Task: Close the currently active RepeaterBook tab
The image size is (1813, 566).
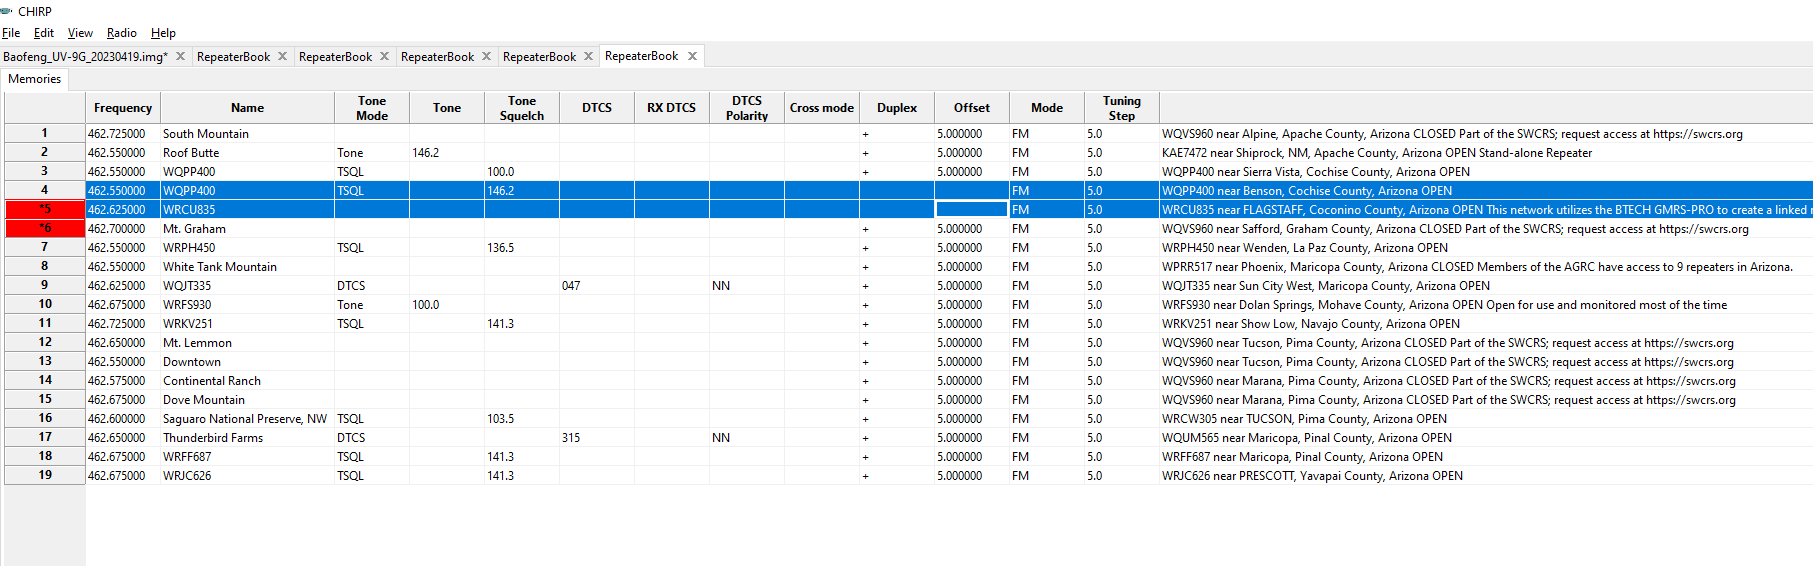Action: pos(692,56)
